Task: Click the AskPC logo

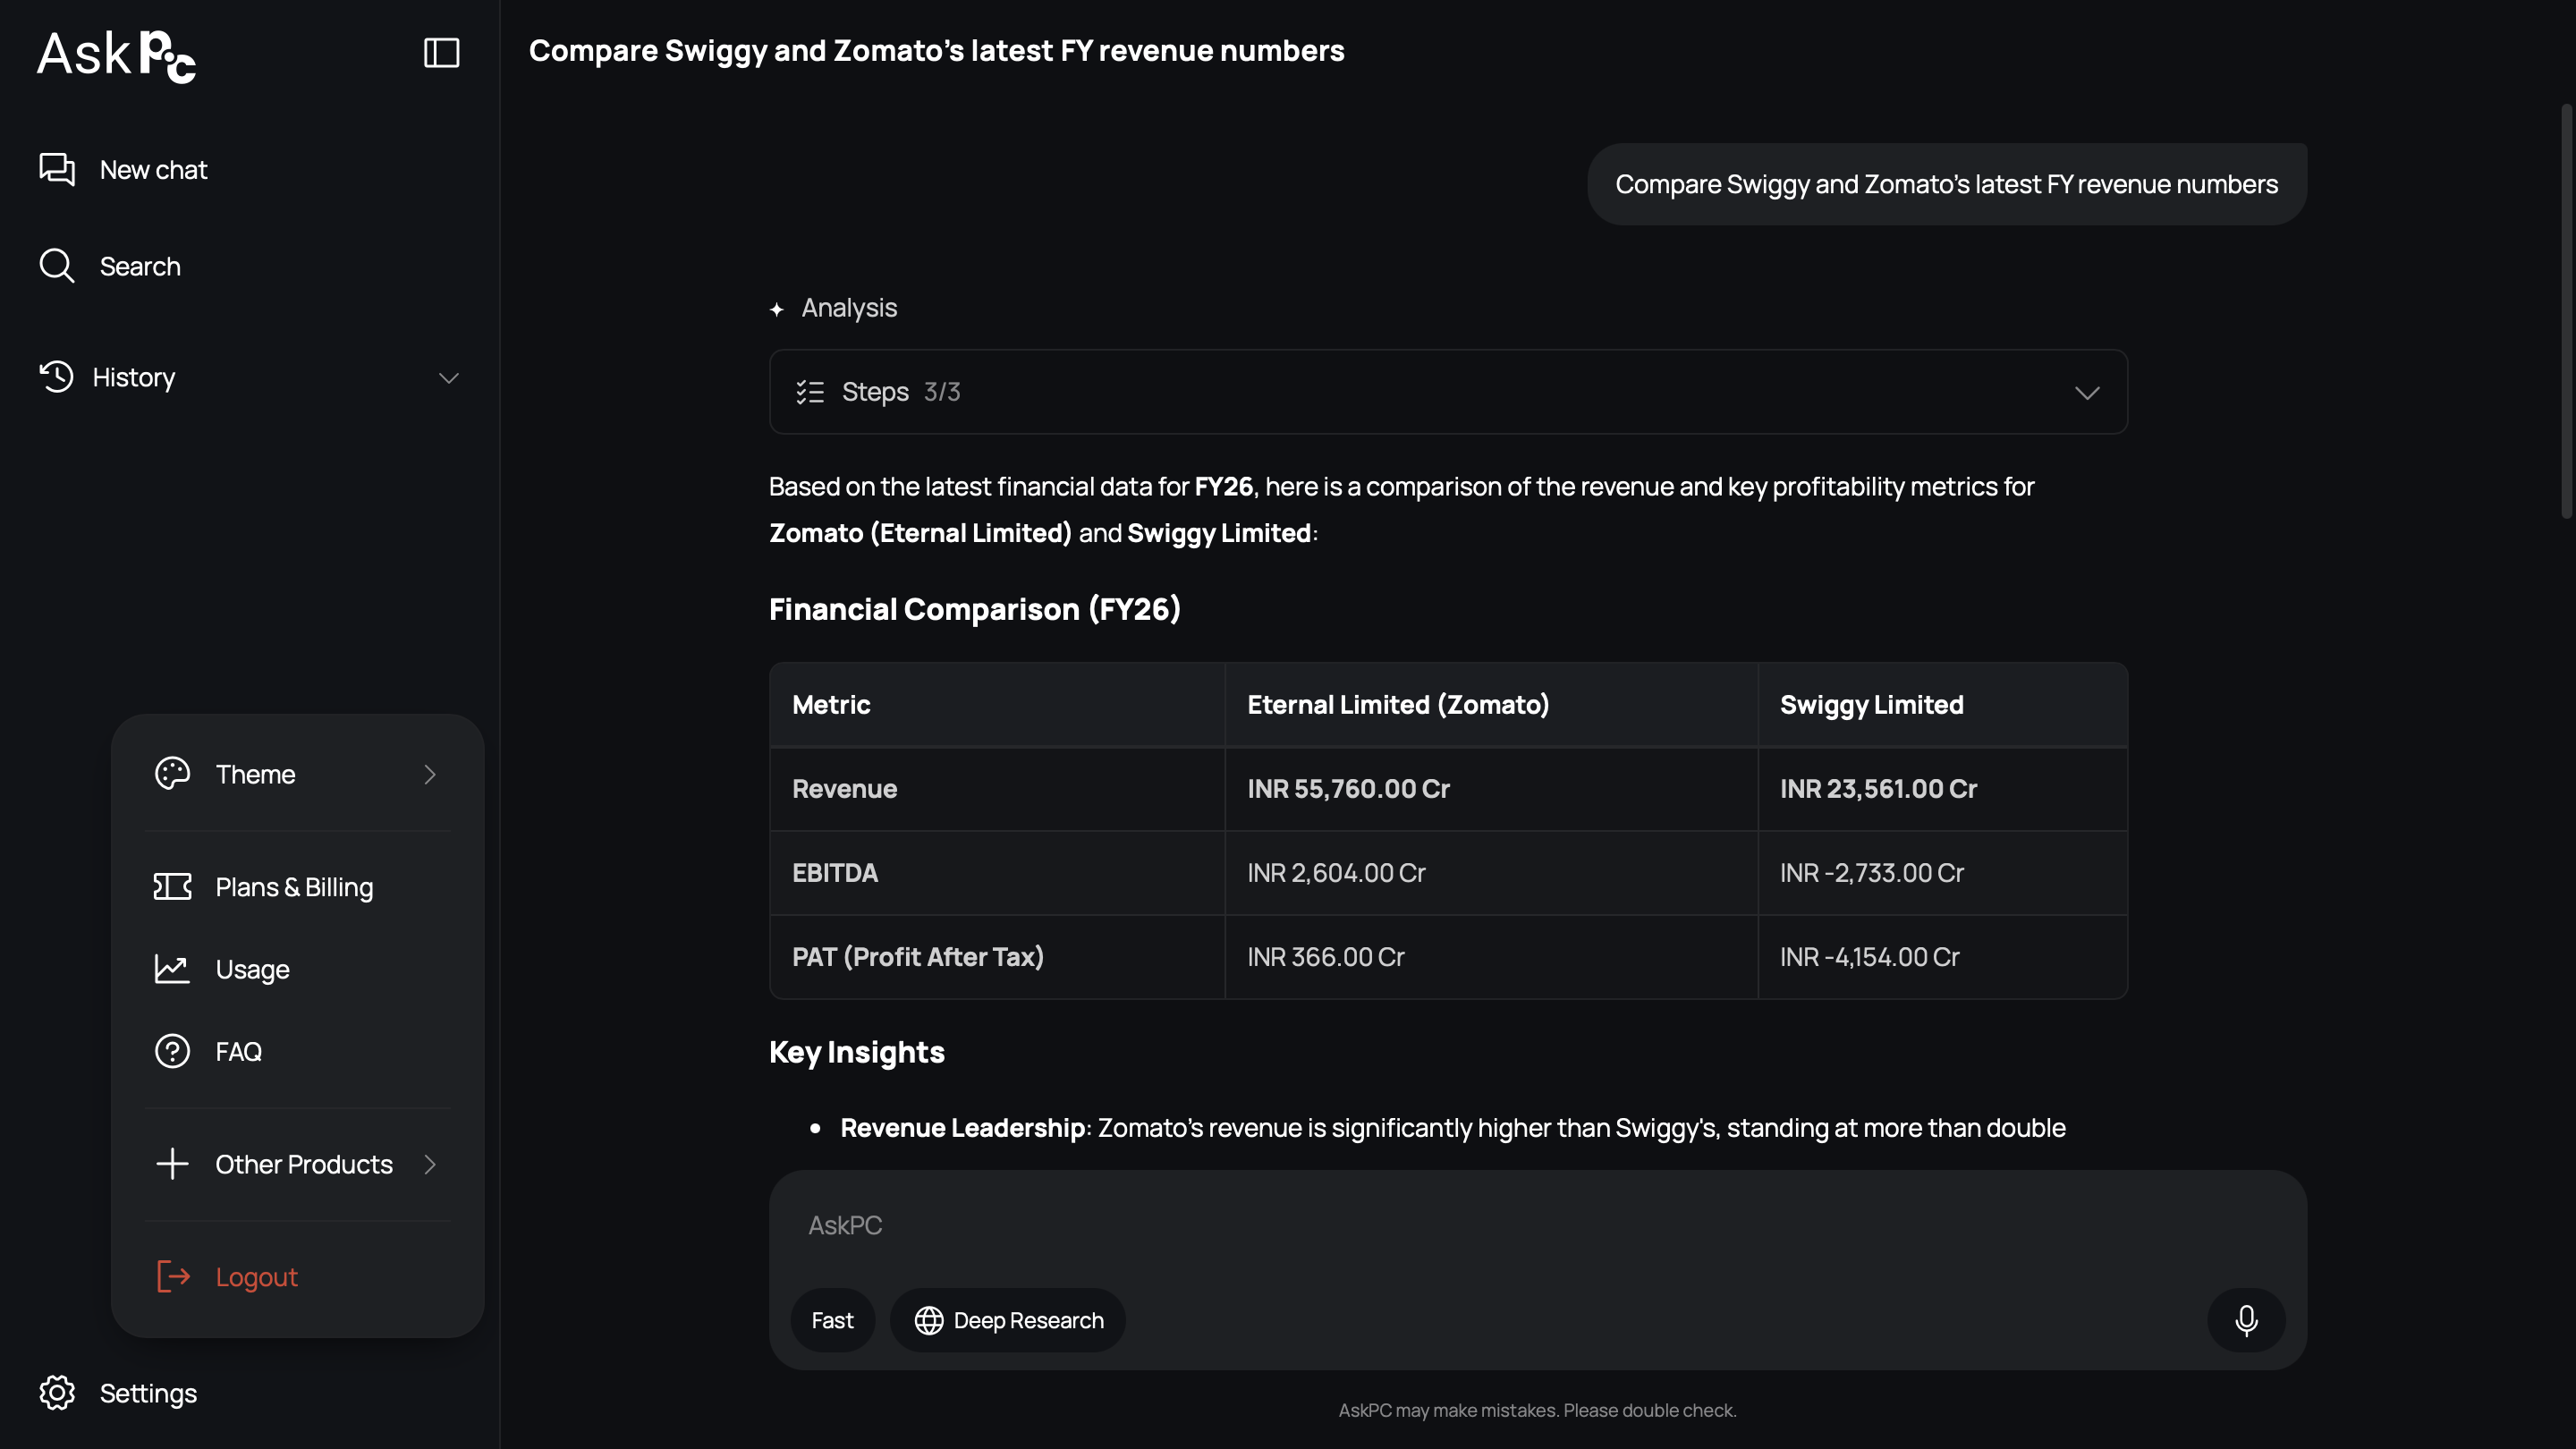Action: tap(117, 55)
